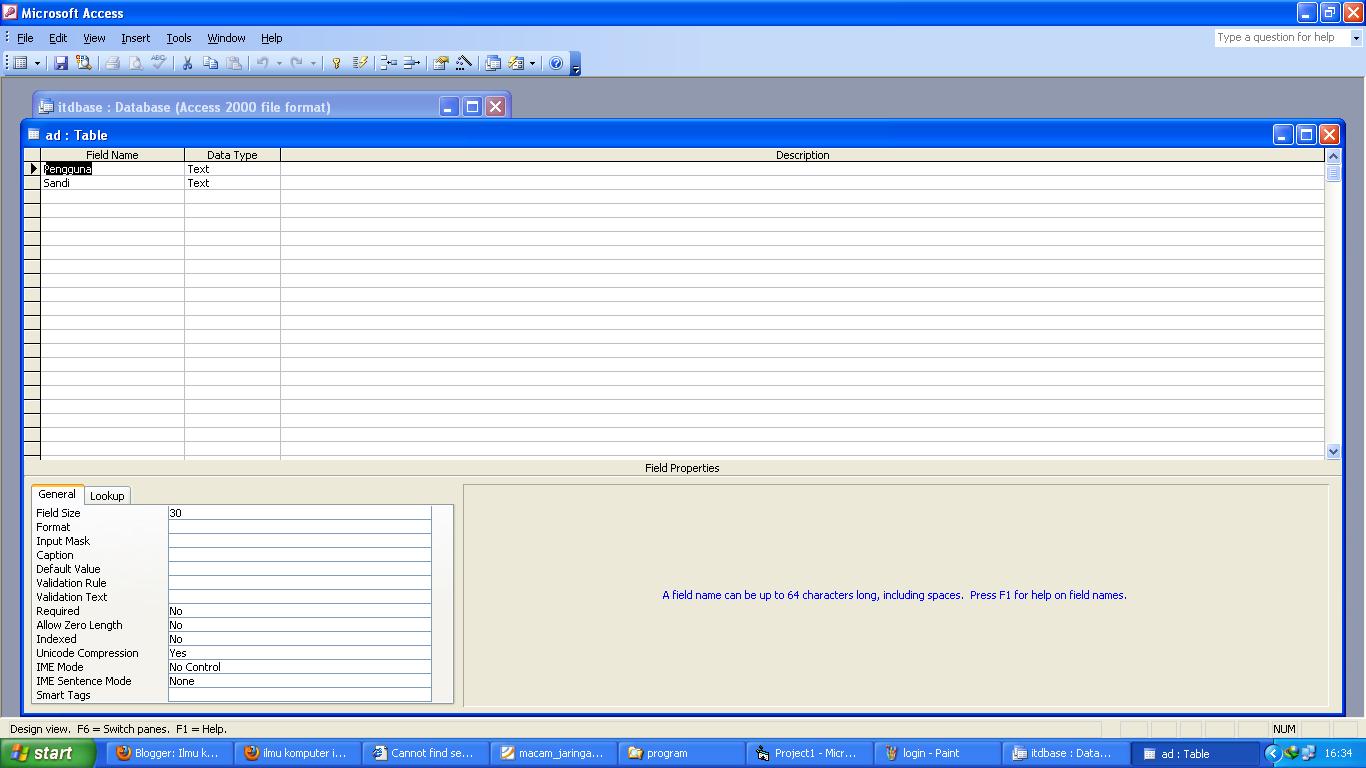1366x768 pixels.
Task: Click the Format property box
Action: 300,527
